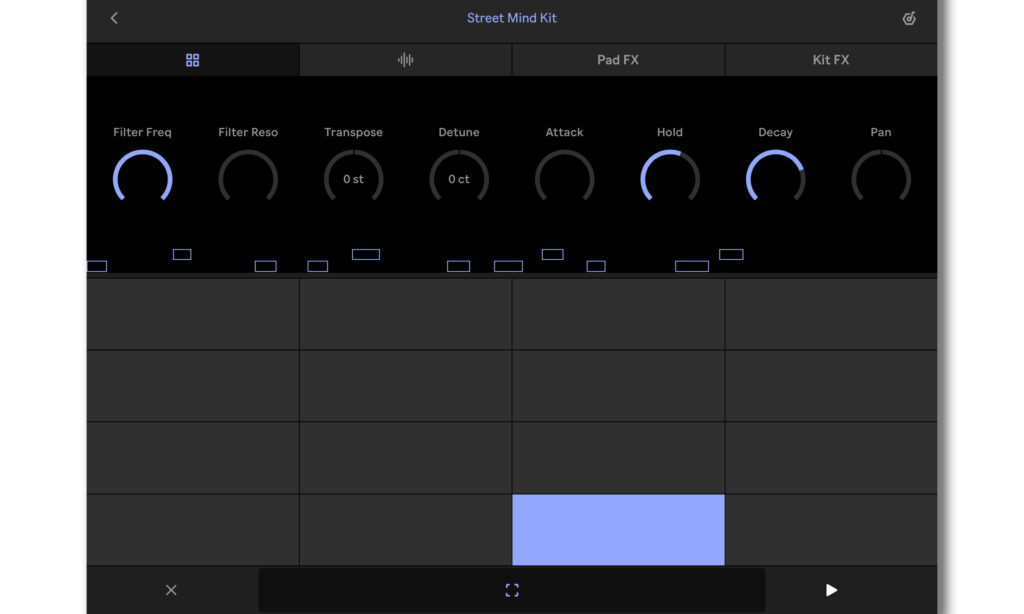The width and height of the screenshot is (1024, 614).
Task: Click the Detune knob showing 0 ct
Action: (459, 177)
